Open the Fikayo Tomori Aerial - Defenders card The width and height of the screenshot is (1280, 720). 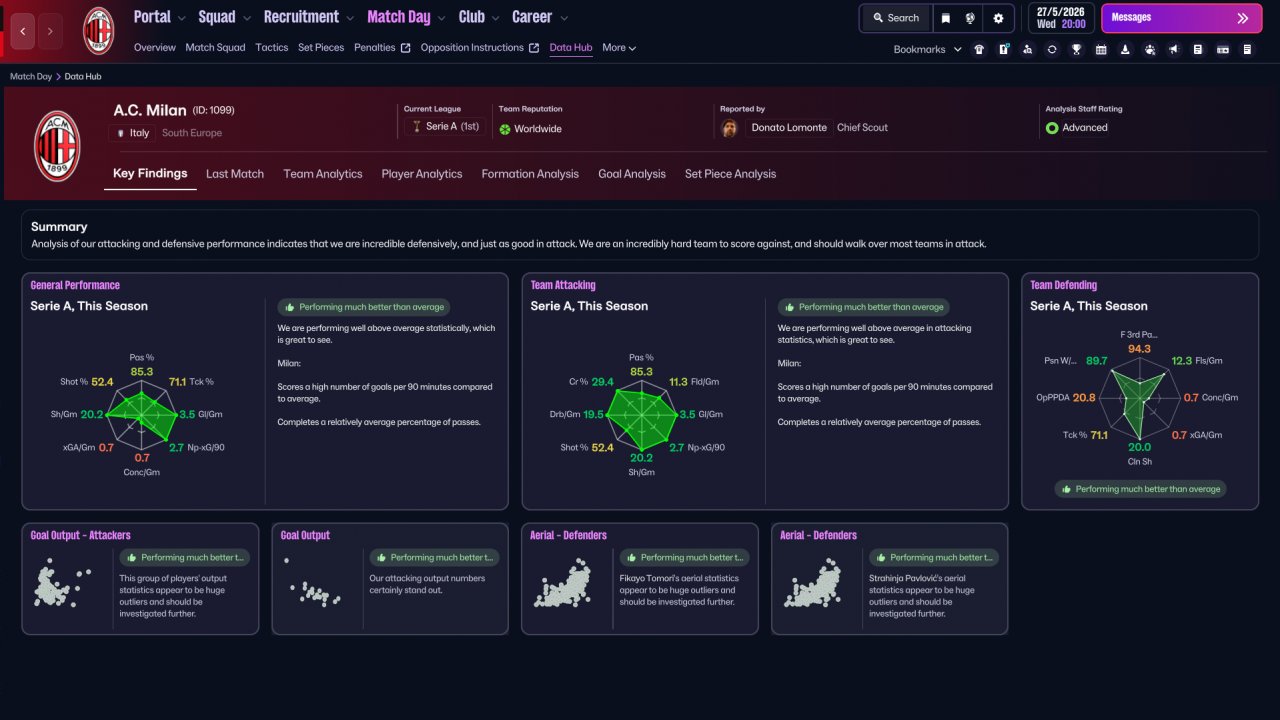640,579
